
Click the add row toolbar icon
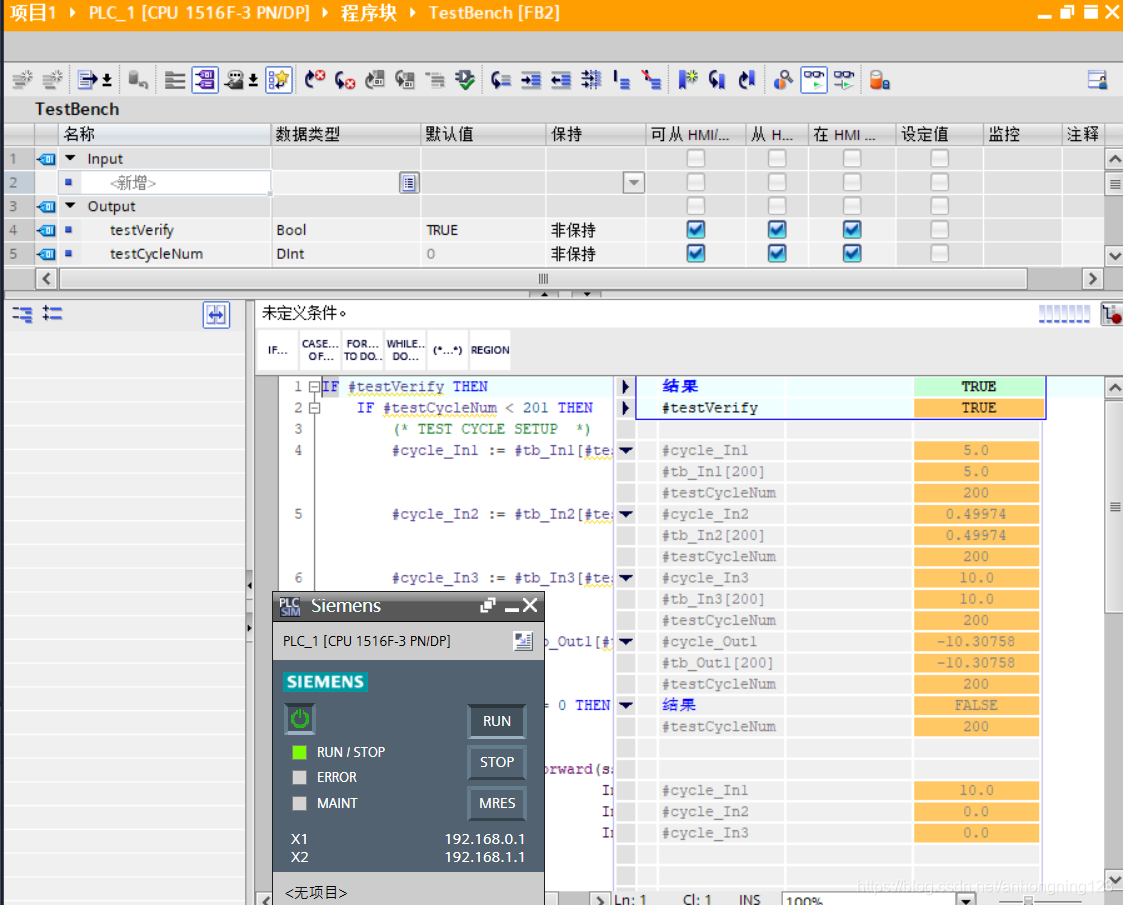point(52,79)
